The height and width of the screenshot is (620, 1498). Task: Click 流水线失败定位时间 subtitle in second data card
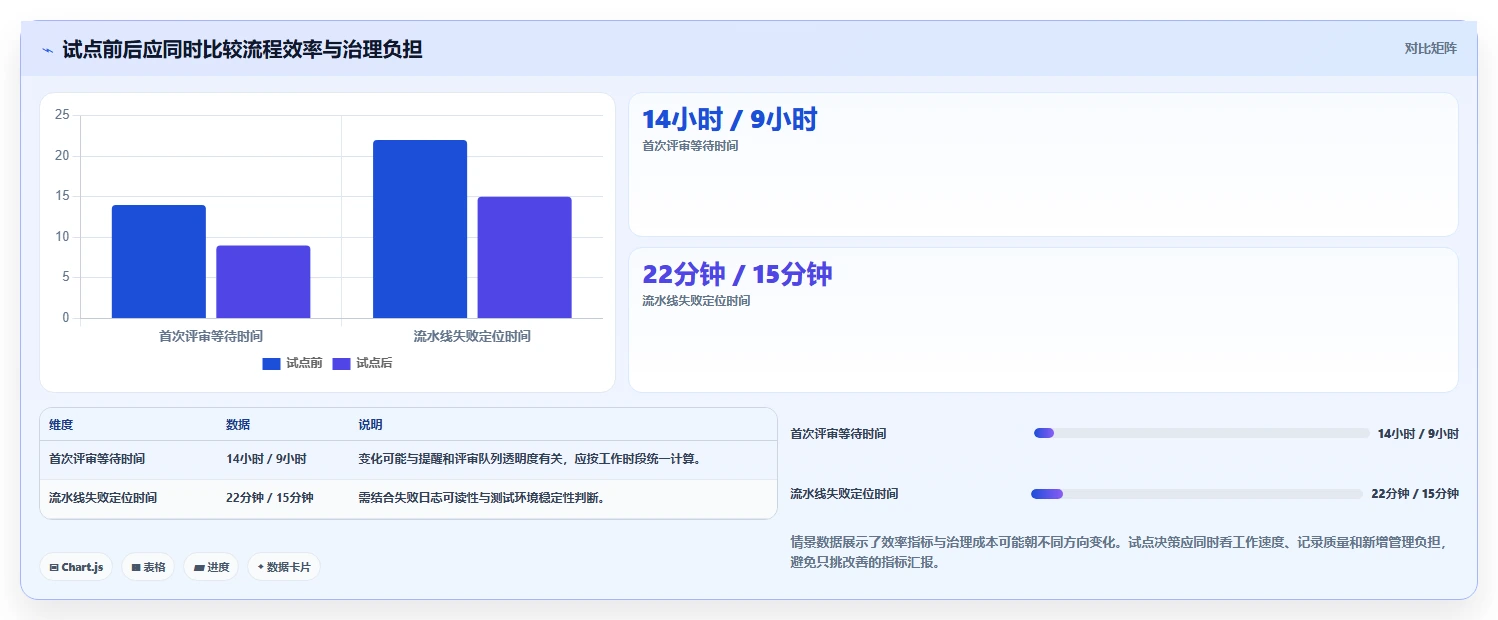coord(696,301)
